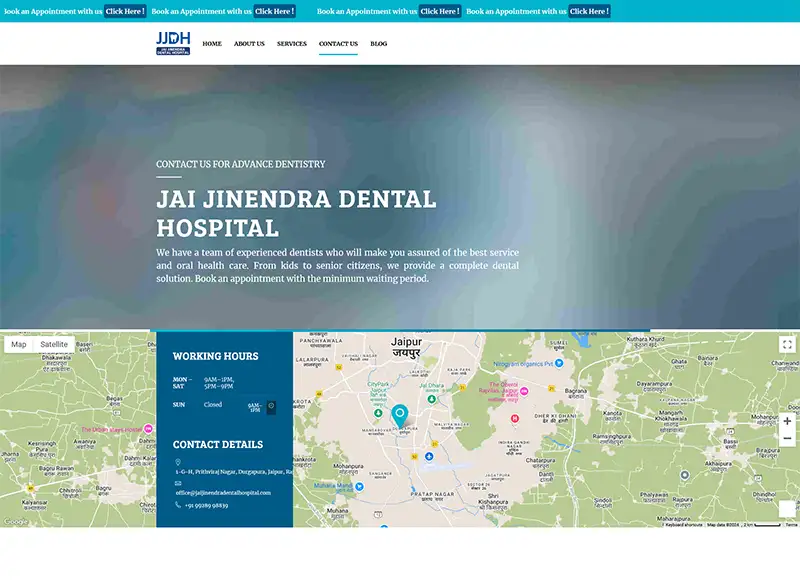Enter fullscreen mode on the Google map

[x=786, y=344]
